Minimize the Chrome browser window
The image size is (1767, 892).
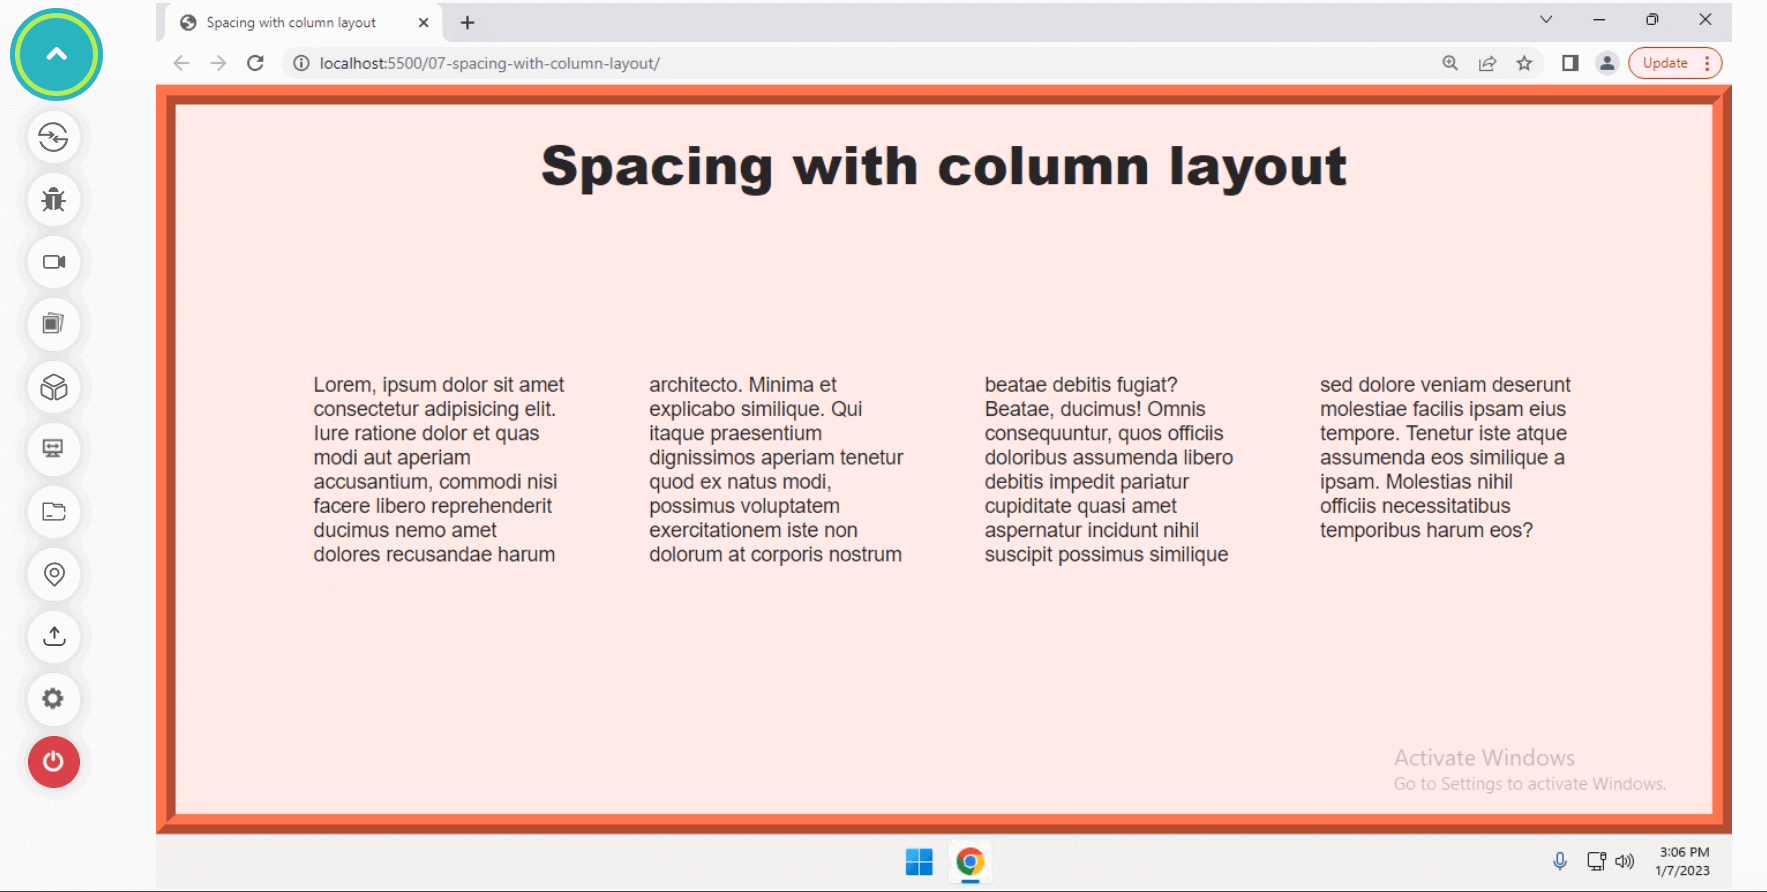[1599, 19]
